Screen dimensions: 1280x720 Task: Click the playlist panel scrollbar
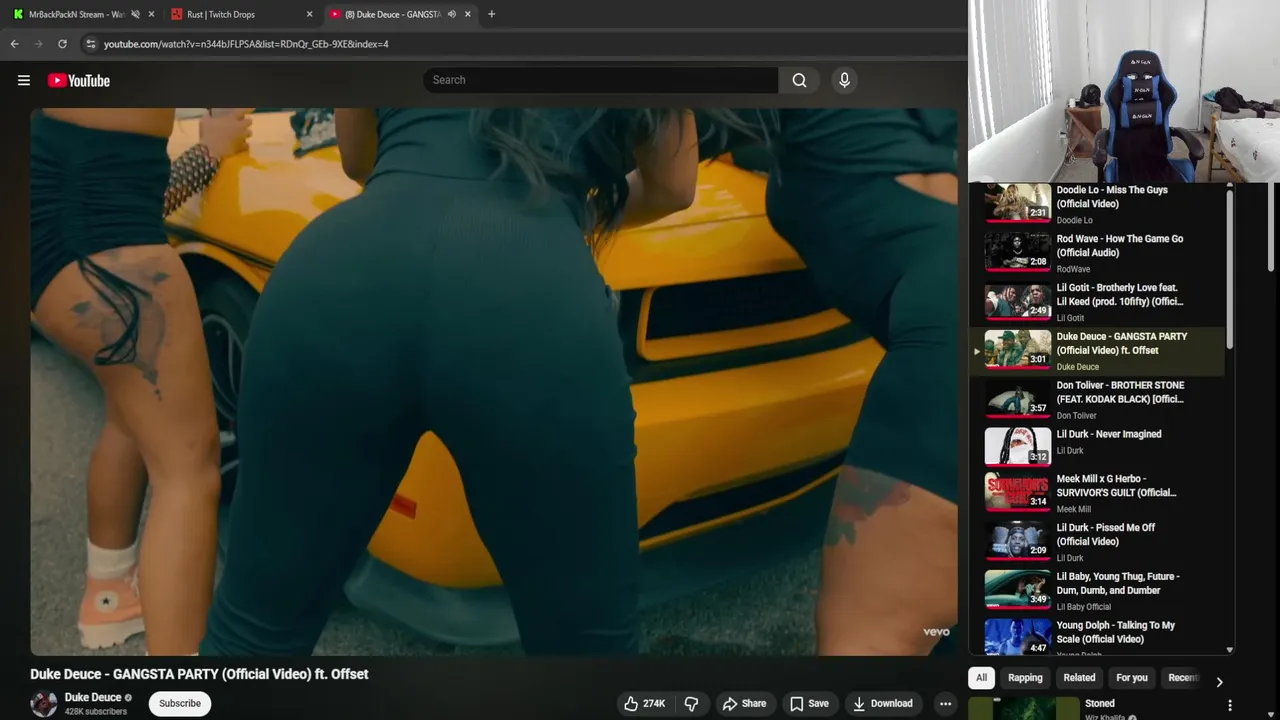coord(1230,270)
